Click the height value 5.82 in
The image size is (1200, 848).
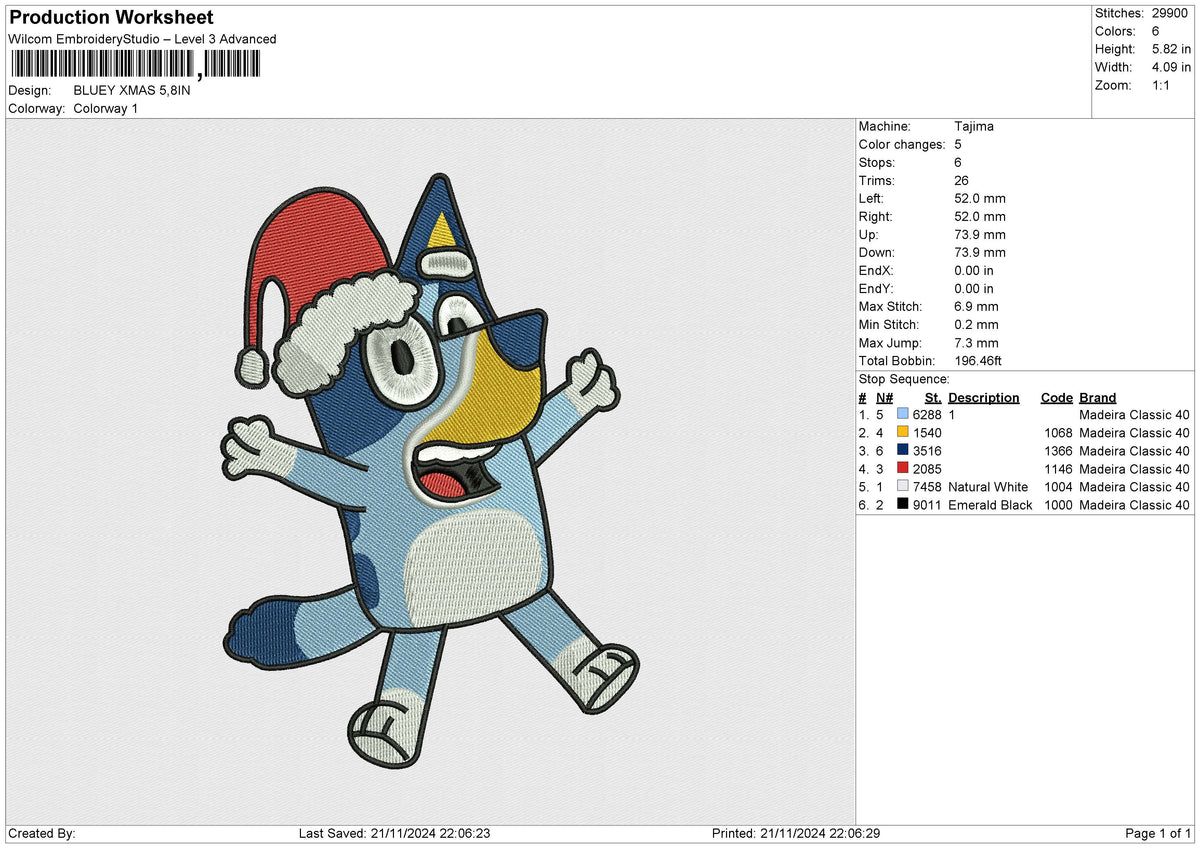[1171, 49]
